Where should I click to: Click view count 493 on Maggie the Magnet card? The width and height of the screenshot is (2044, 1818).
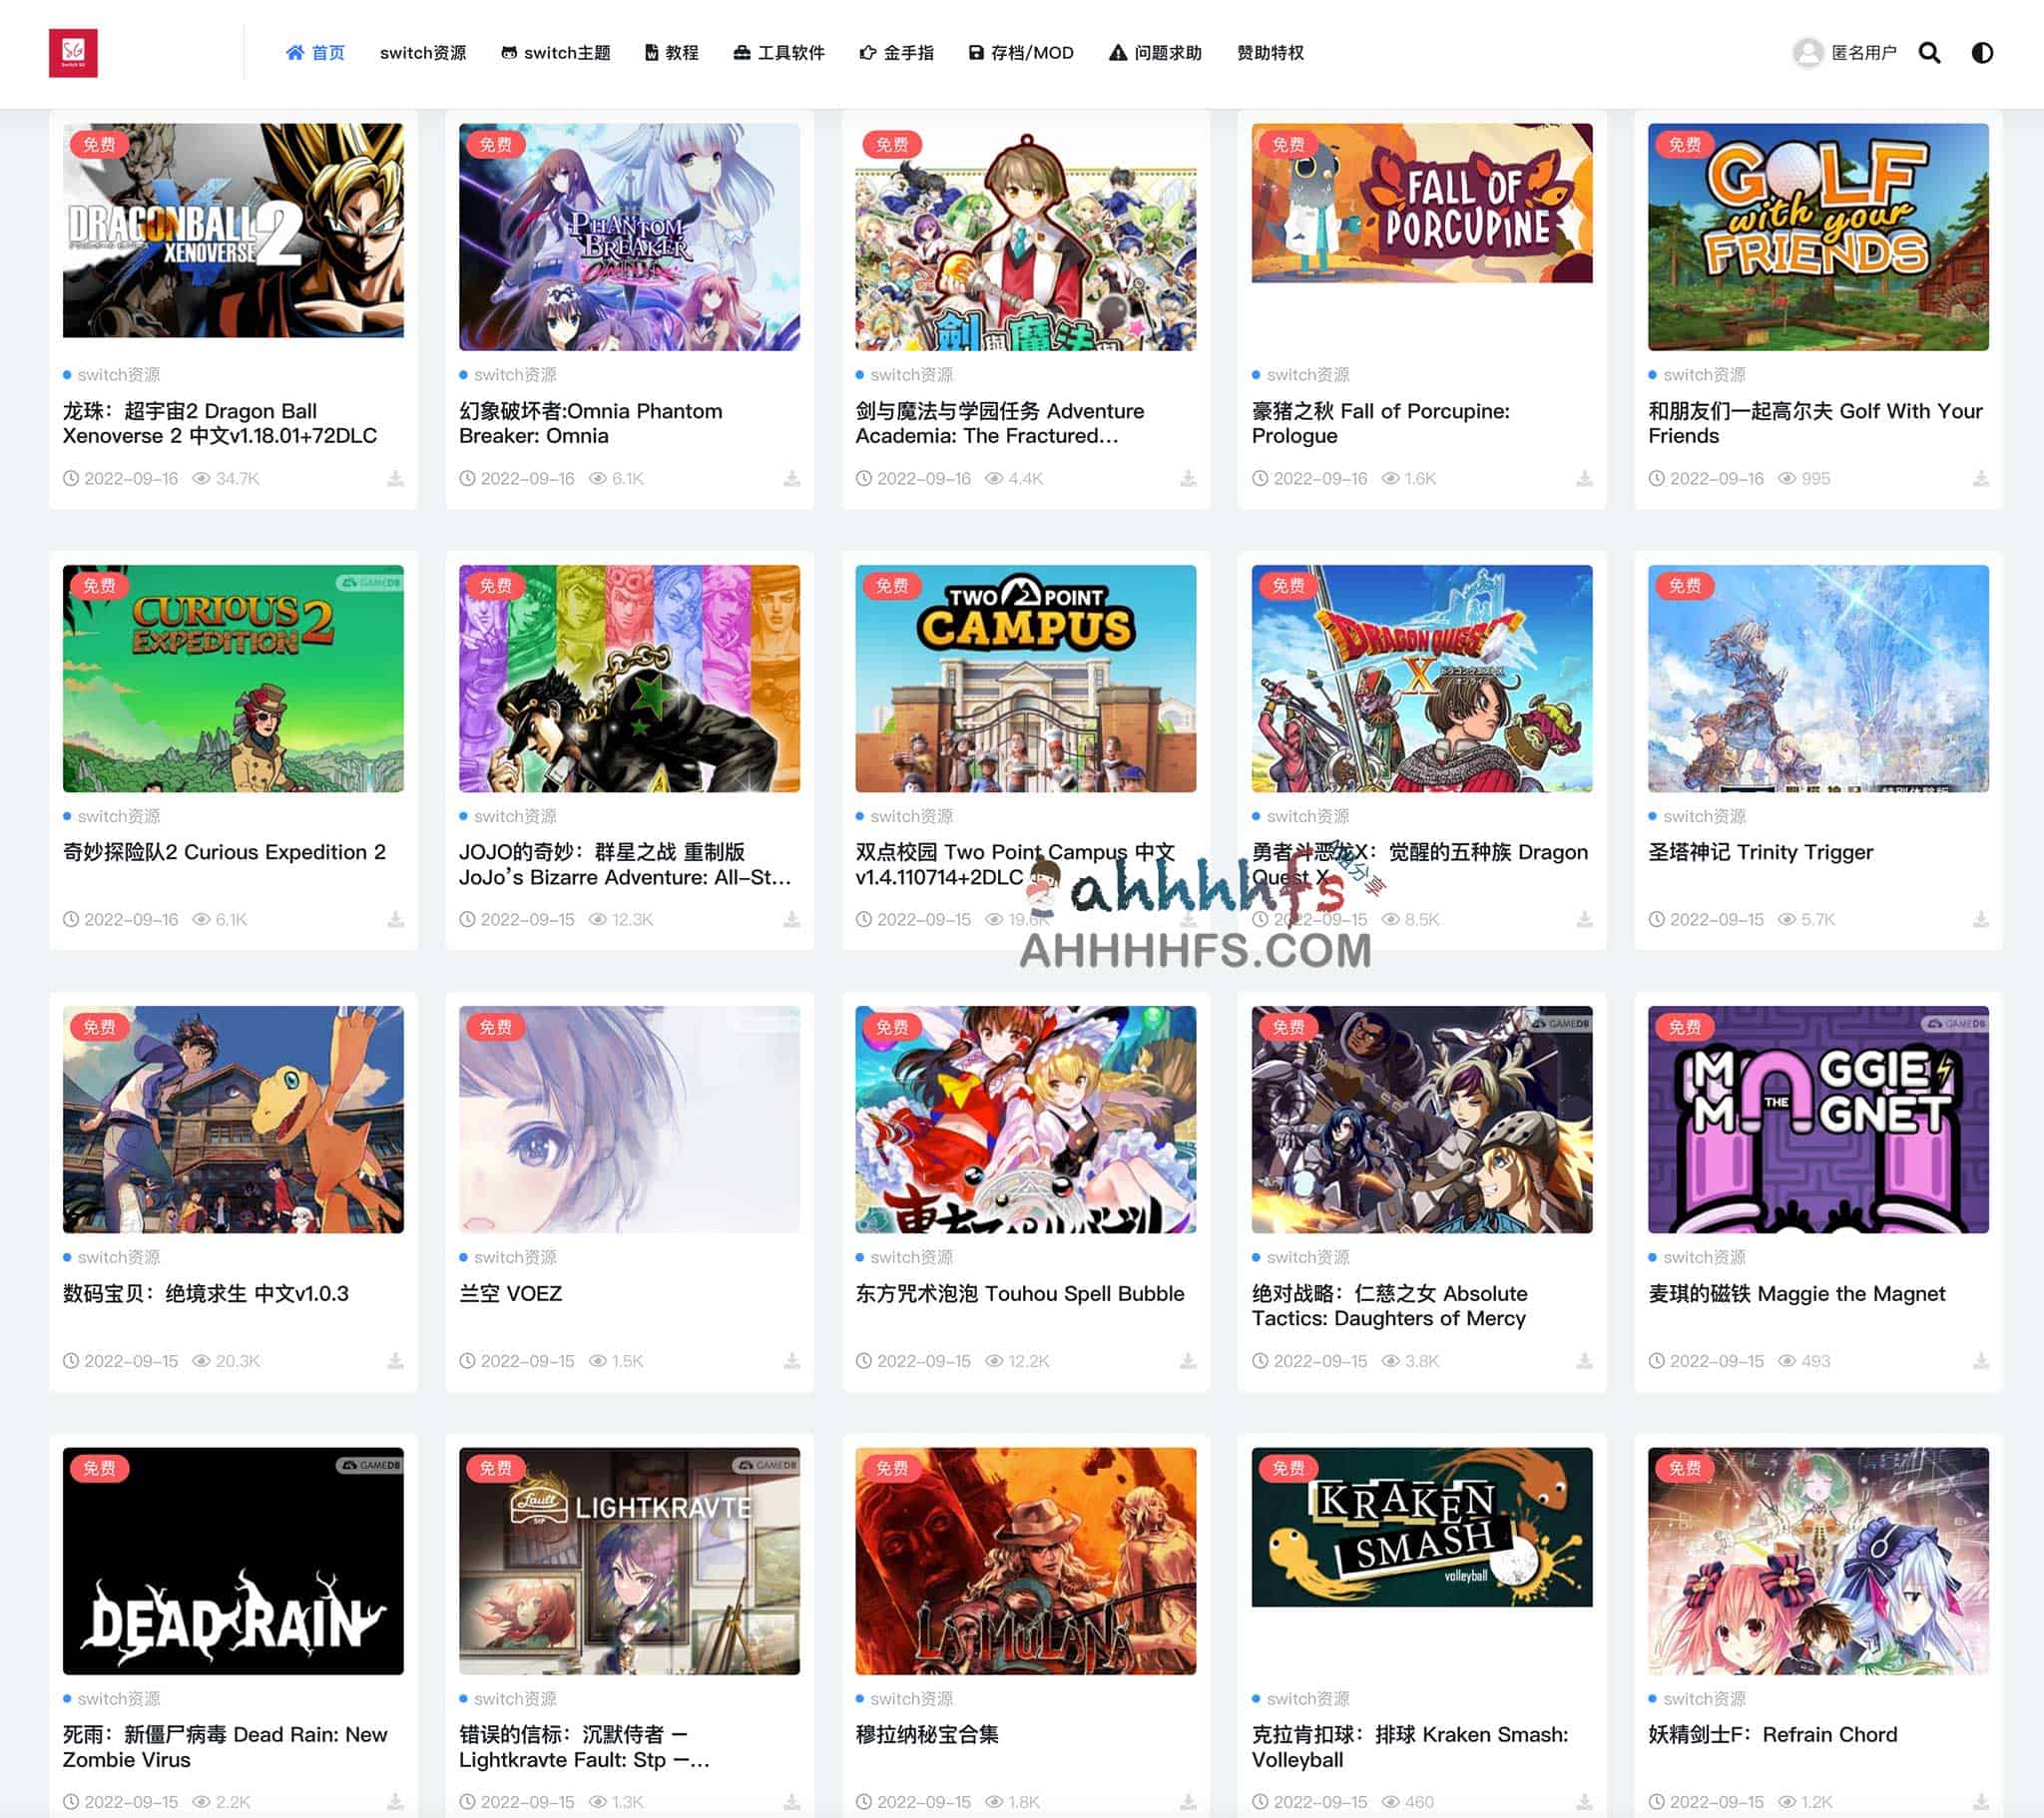(1804, 1361)
